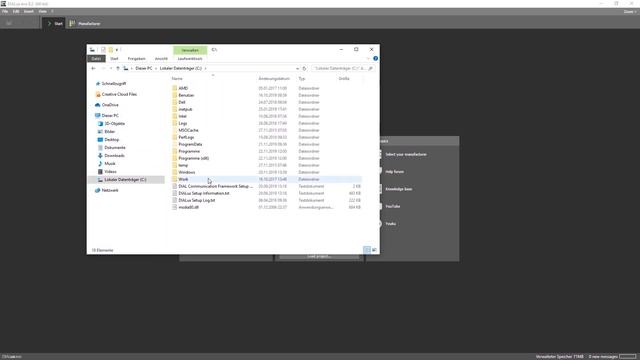Select the Work folder
This screenshot has height=360, width=640.
183,179
